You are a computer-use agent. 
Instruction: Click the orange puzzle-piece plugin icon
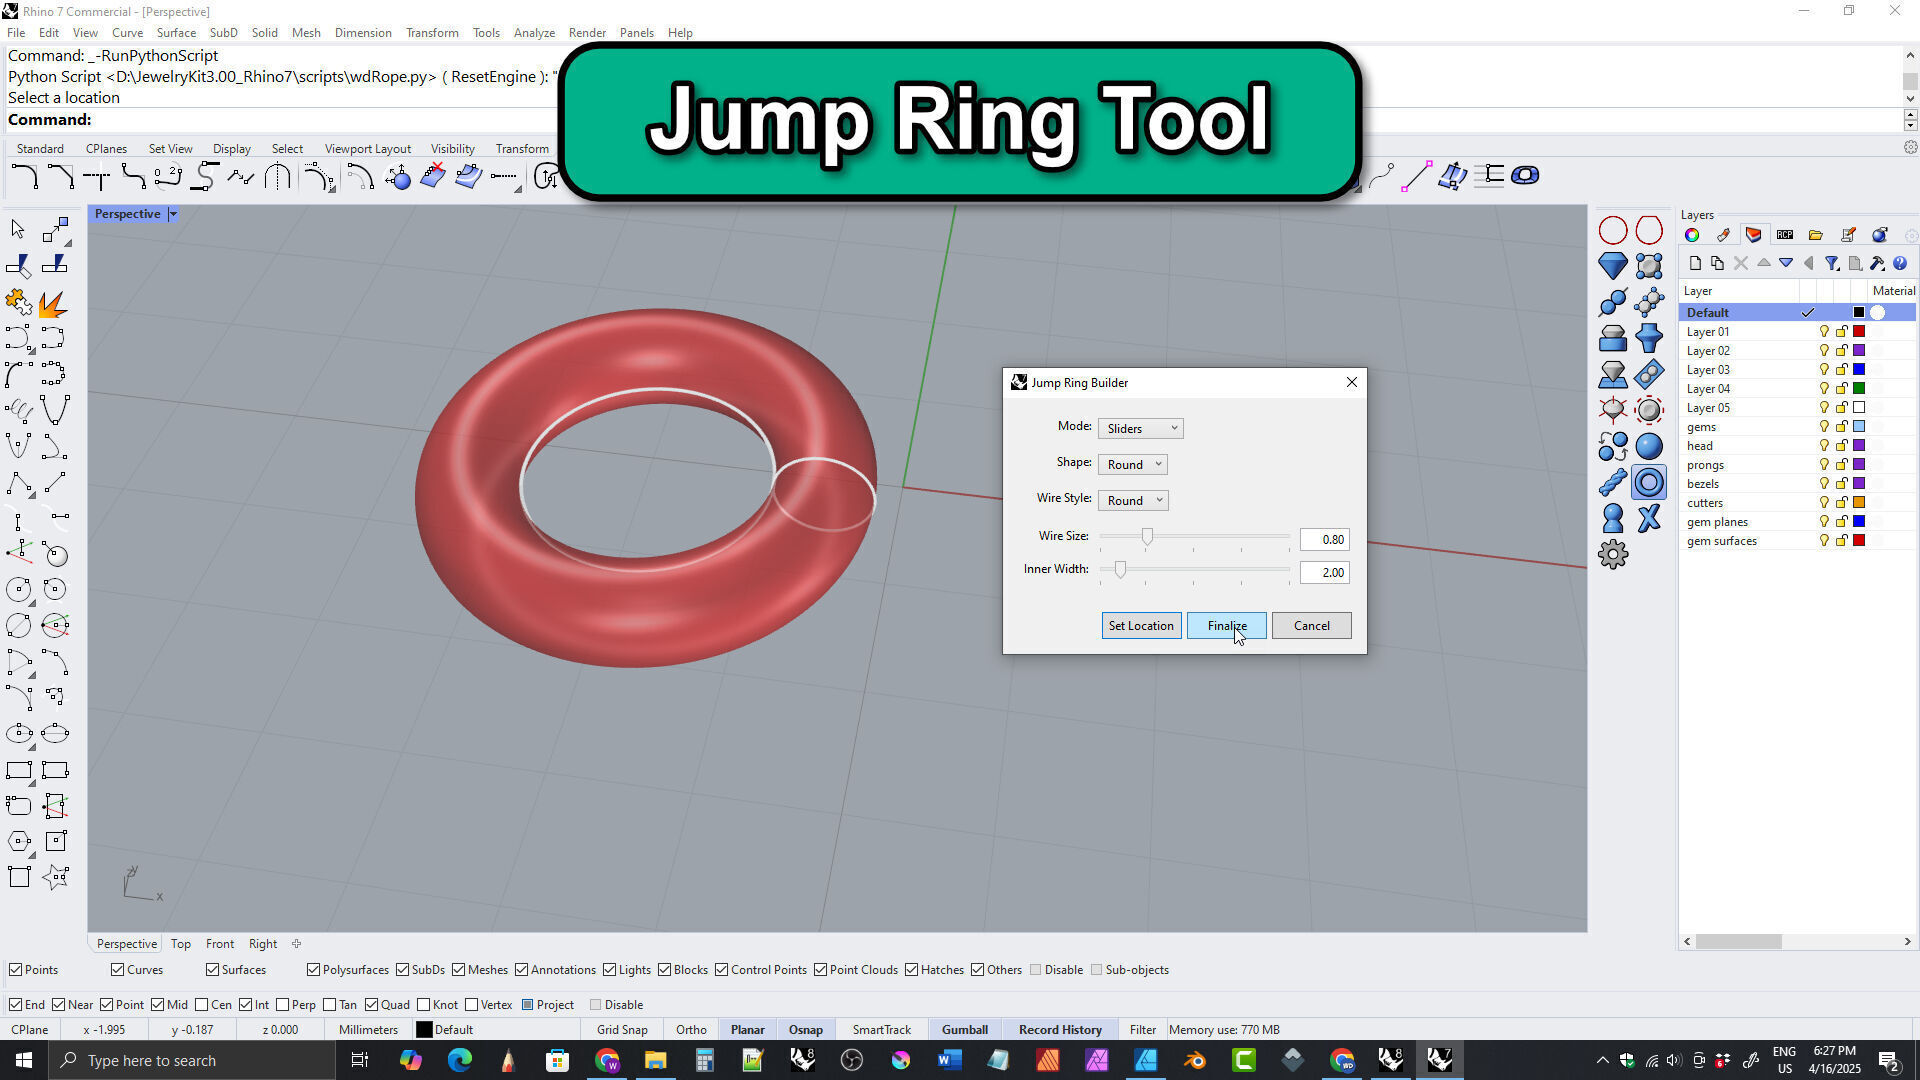click(18, 302)
